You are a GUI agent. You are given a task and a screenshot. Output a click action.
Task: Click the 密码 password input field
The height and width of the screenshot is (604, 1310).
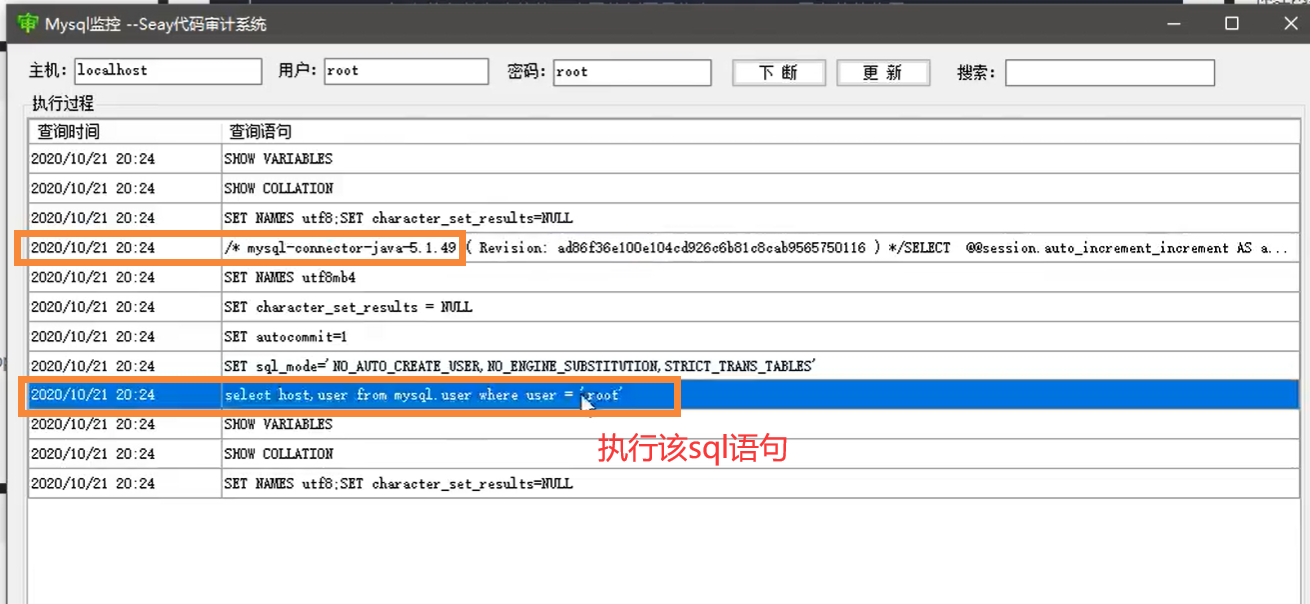pos(632,72)
